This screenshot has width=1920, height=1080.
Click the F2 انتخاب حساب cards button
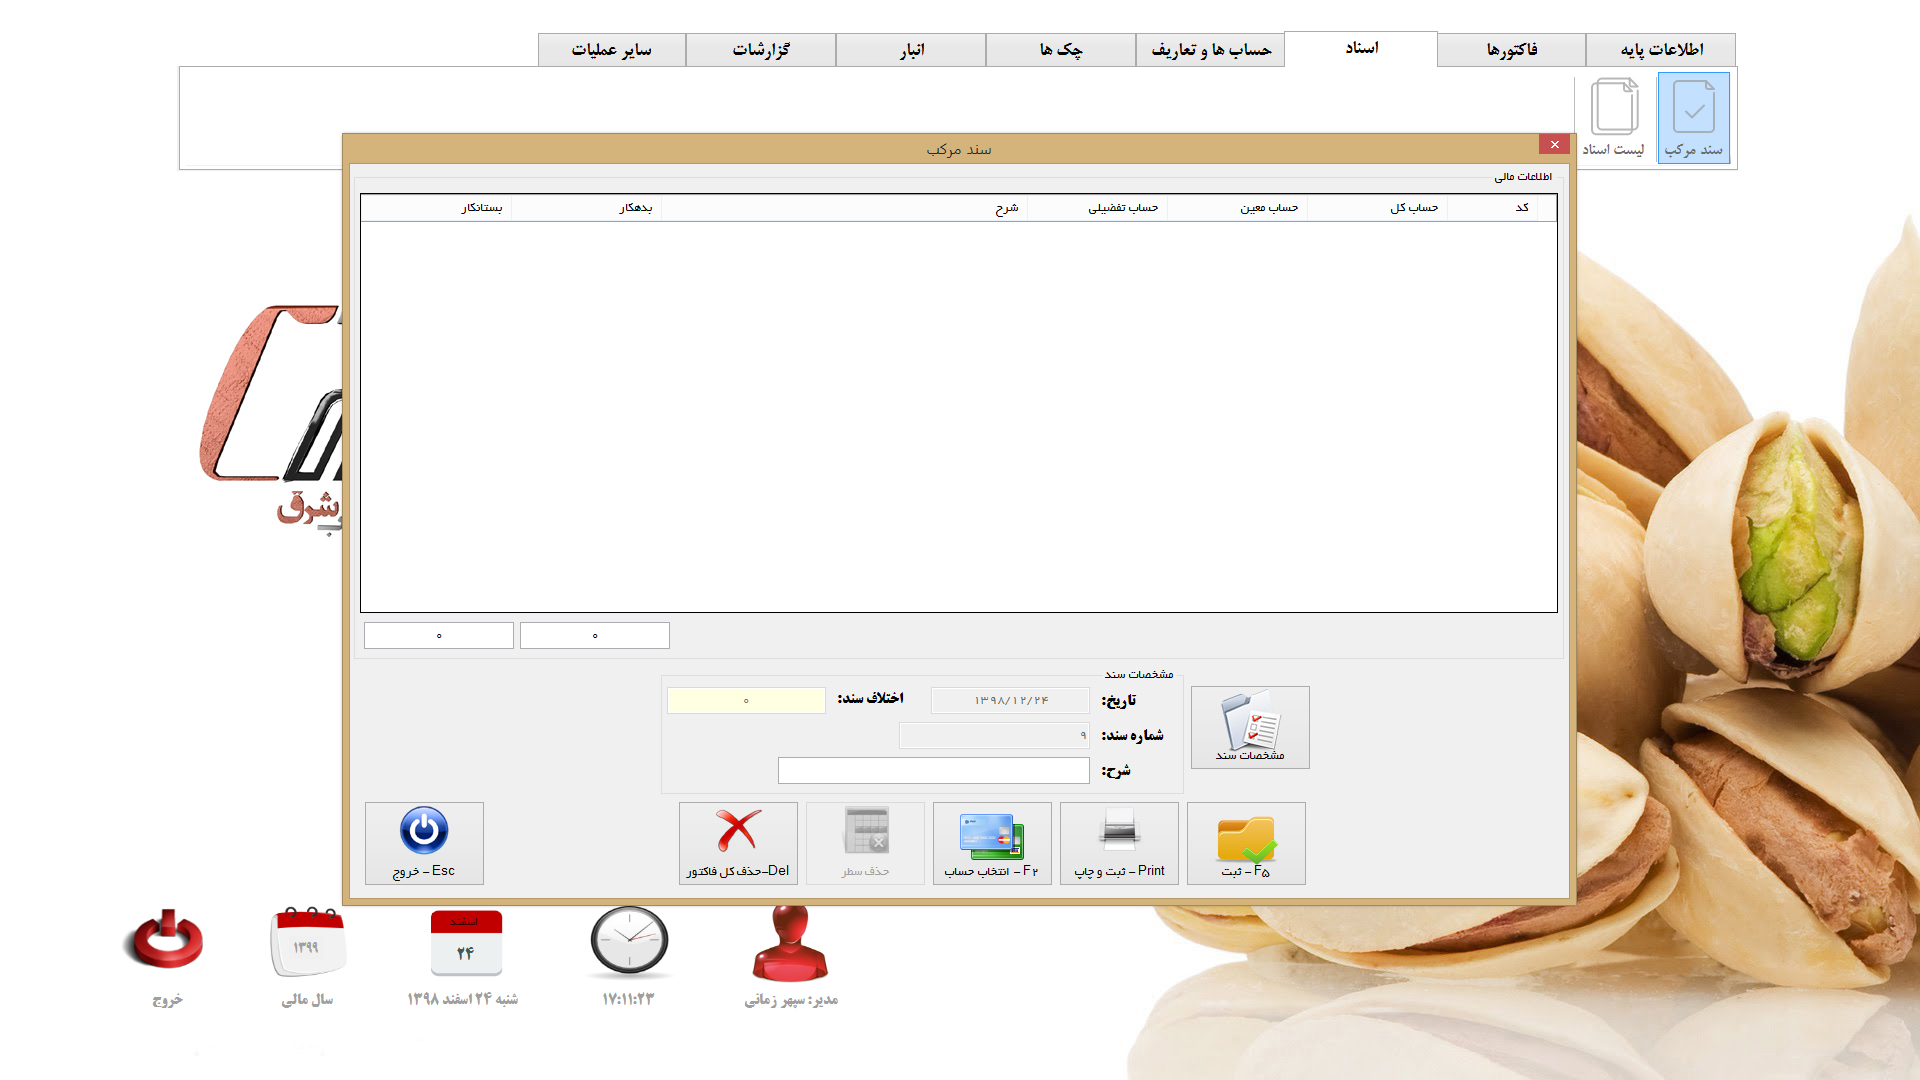point(992,843)
